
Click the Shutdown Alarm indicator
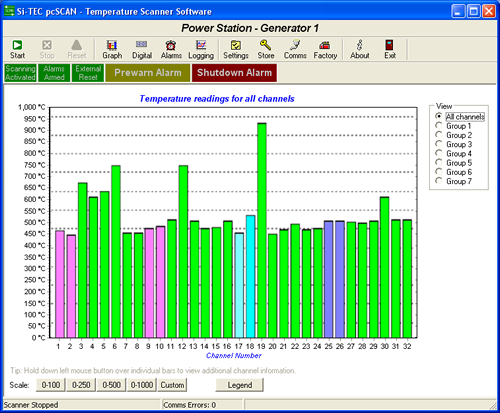(234, 73)
